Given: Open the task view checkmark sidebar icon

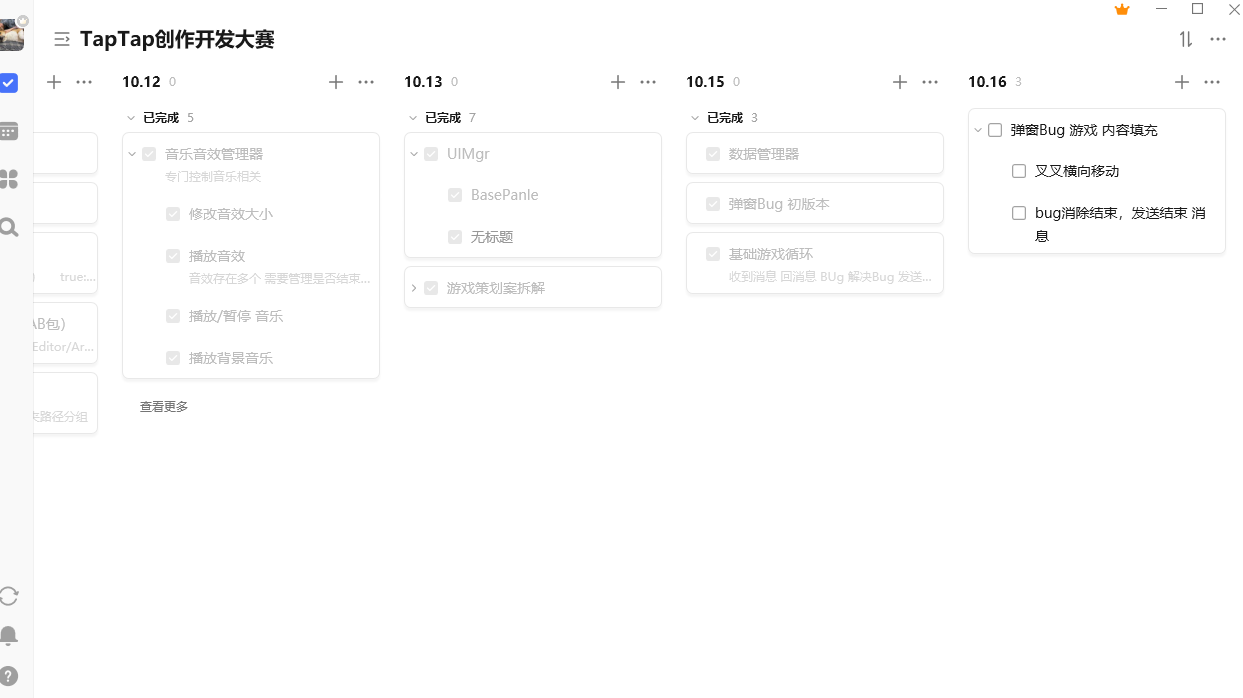Looking at the screenshot, I should [x=9, y=83].
